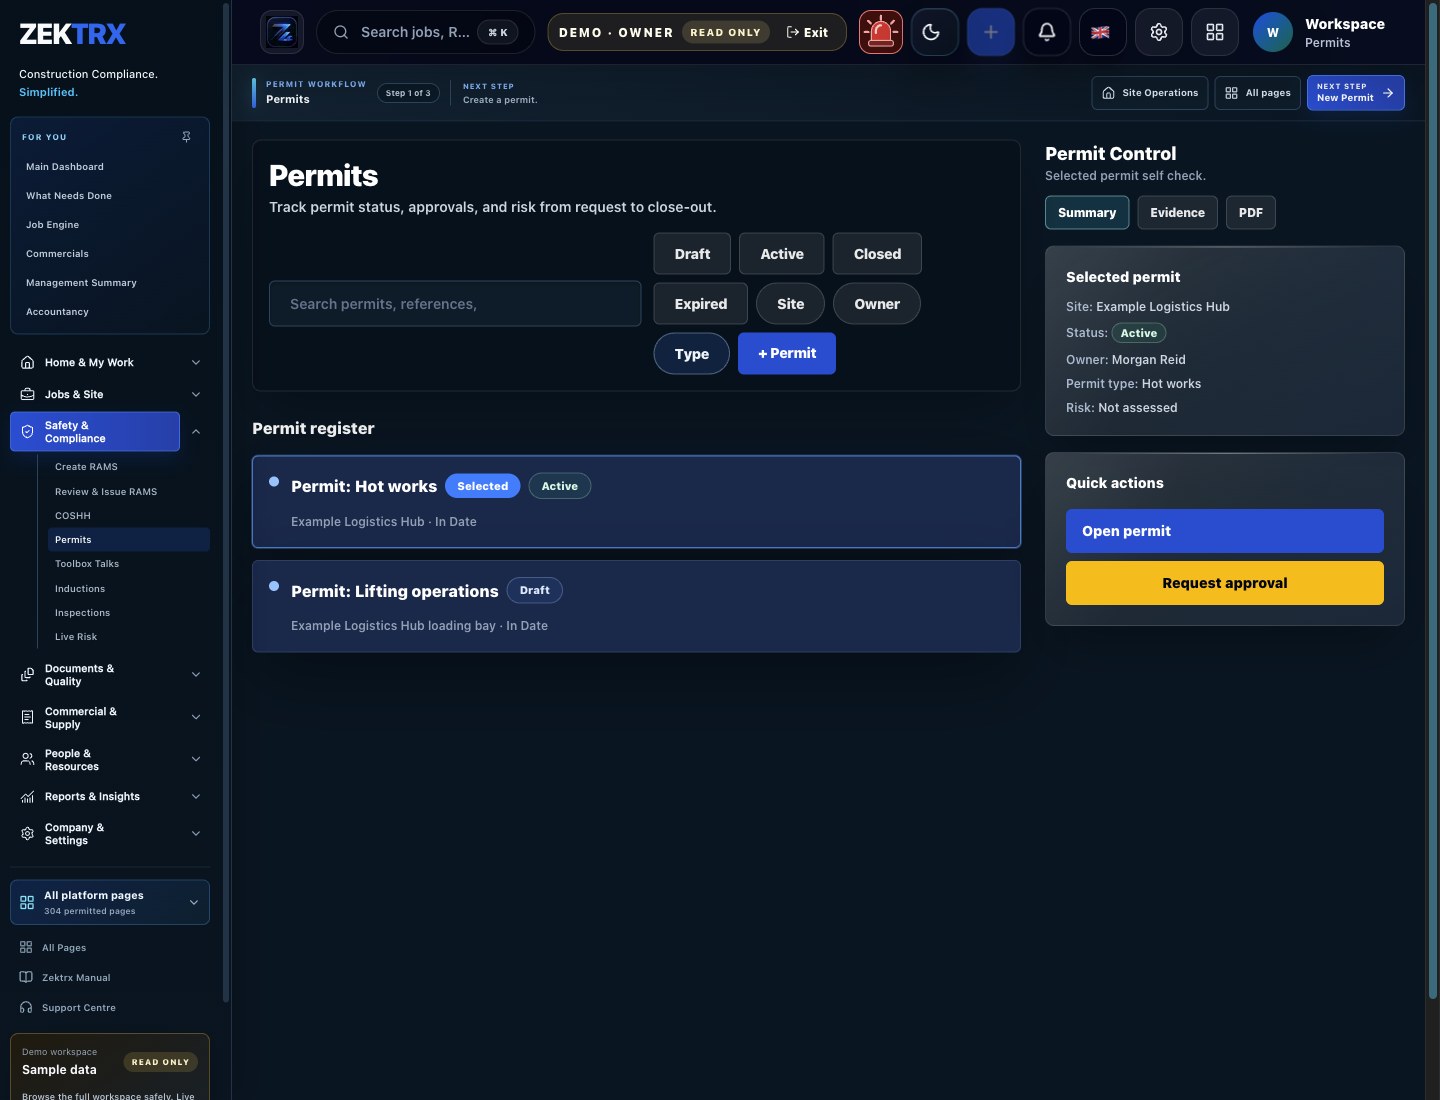Image resolution: width=1440 pixels, height=1100 pixels.
Task: Go to Next Step New Permit
Action: click(1356, 93)
